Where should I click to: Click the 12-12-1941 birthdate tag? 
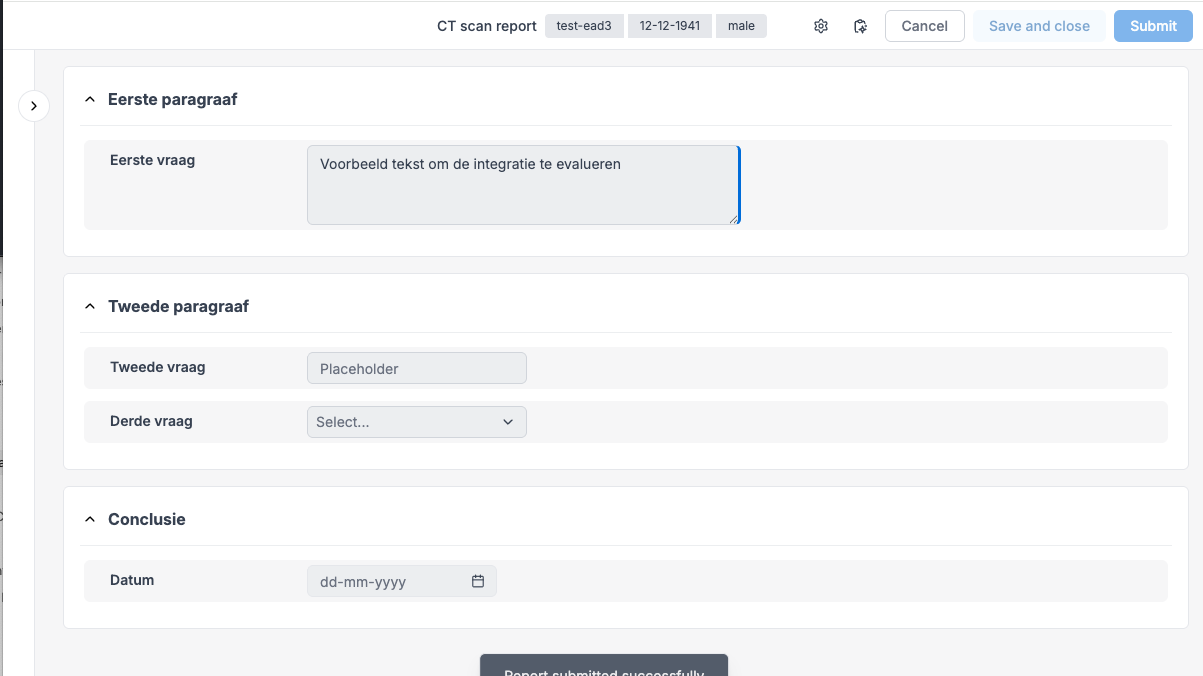pyautogui.click(x=670, y=26)
